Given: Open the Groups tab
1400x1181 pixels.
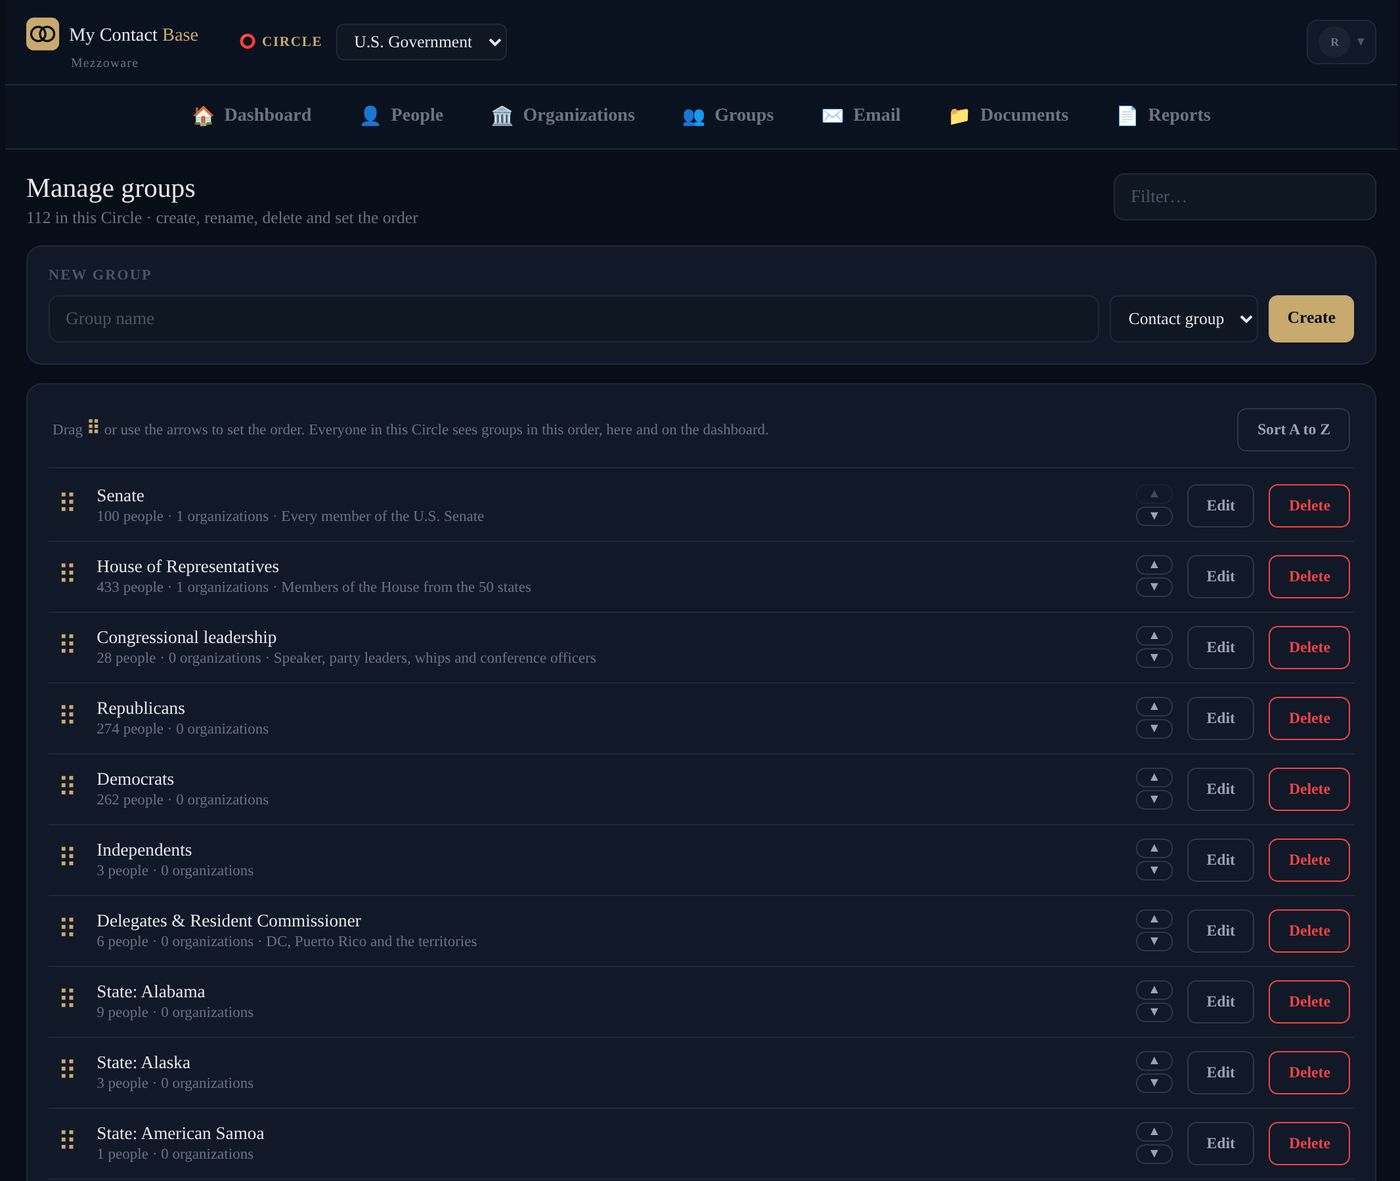Looking at the screenshot, I should pos(728,116).
